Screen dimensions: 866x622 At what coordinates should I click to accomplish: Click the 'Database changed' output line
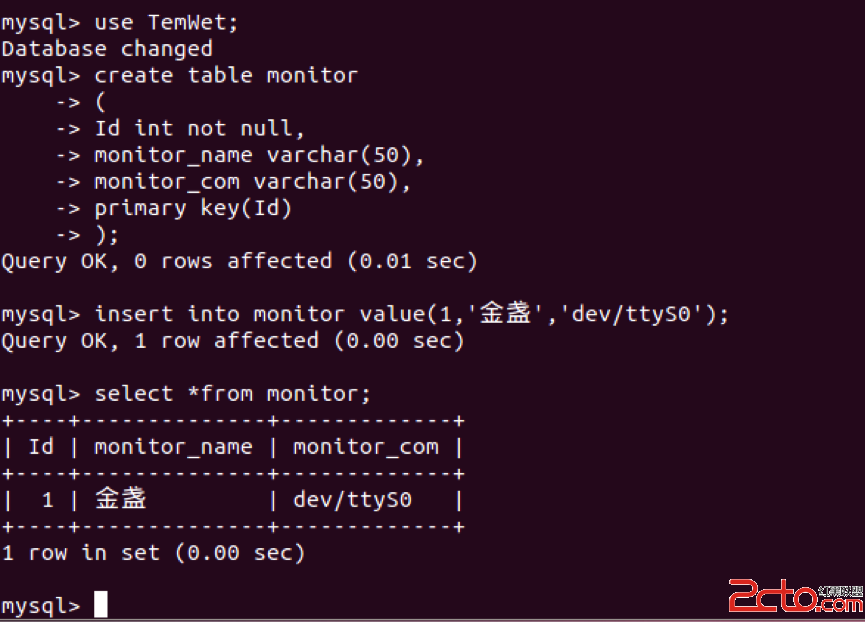pyautogui.click(x=107, y=49)
